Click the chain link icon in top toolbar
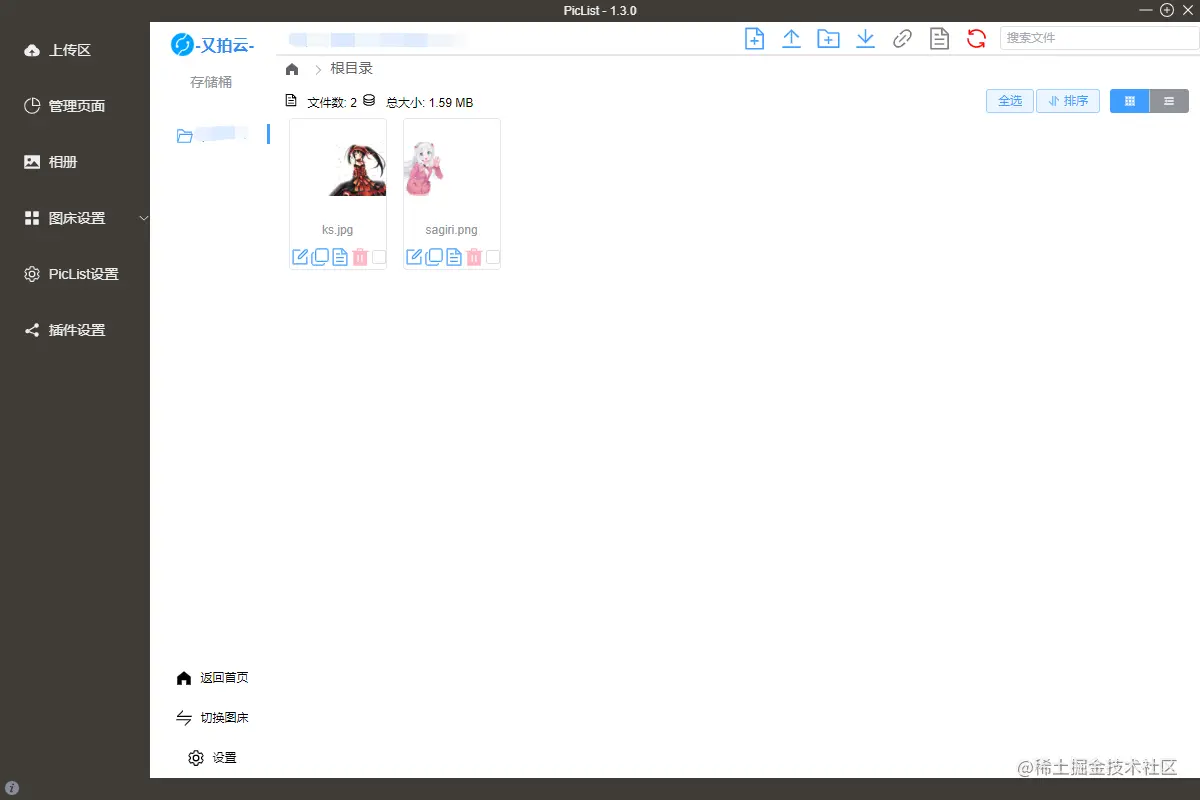 click(x=902, y=39)
